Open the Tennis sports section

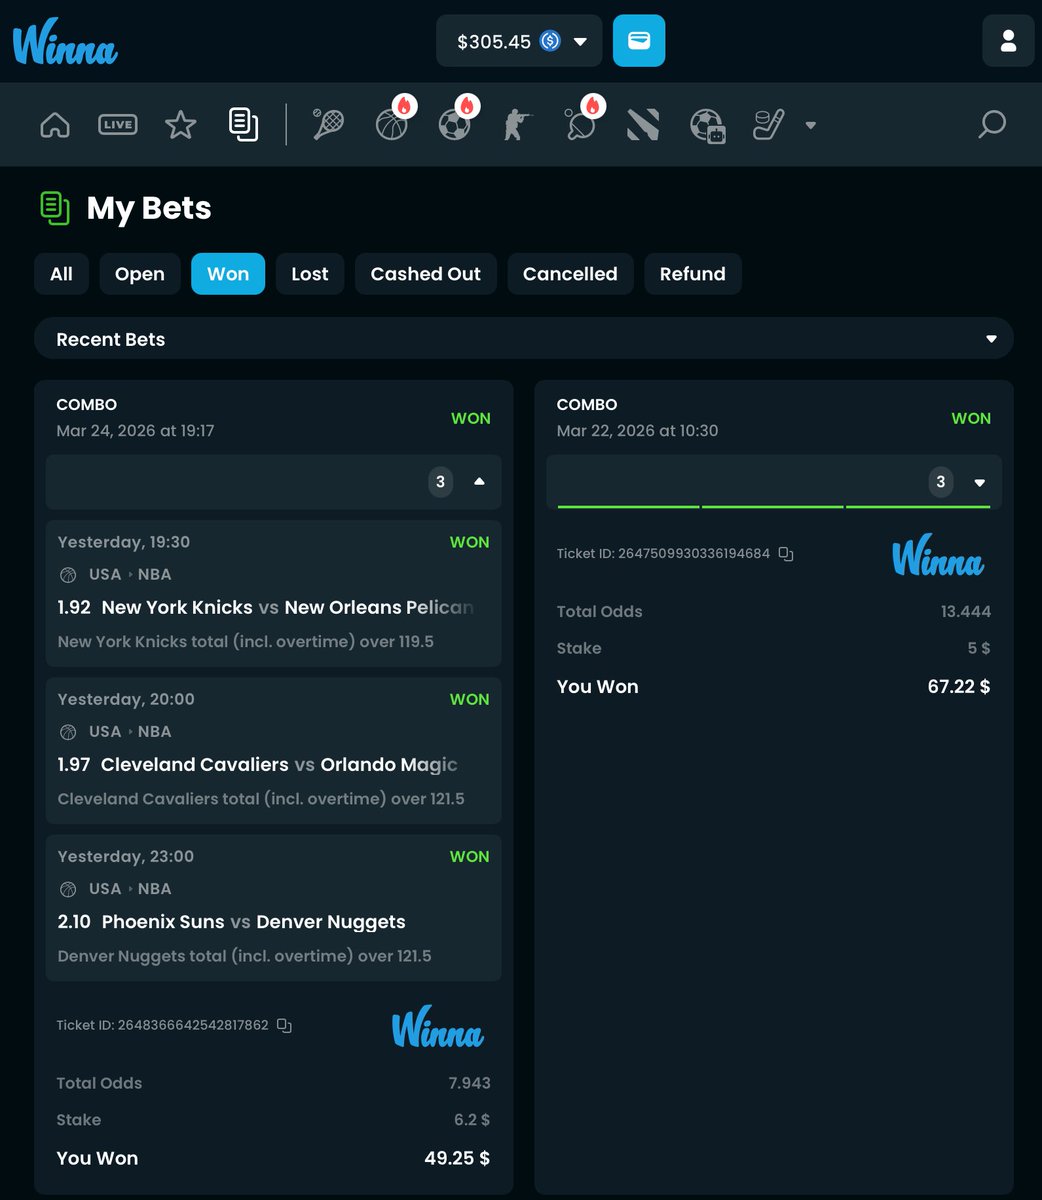tap(329, 124)
